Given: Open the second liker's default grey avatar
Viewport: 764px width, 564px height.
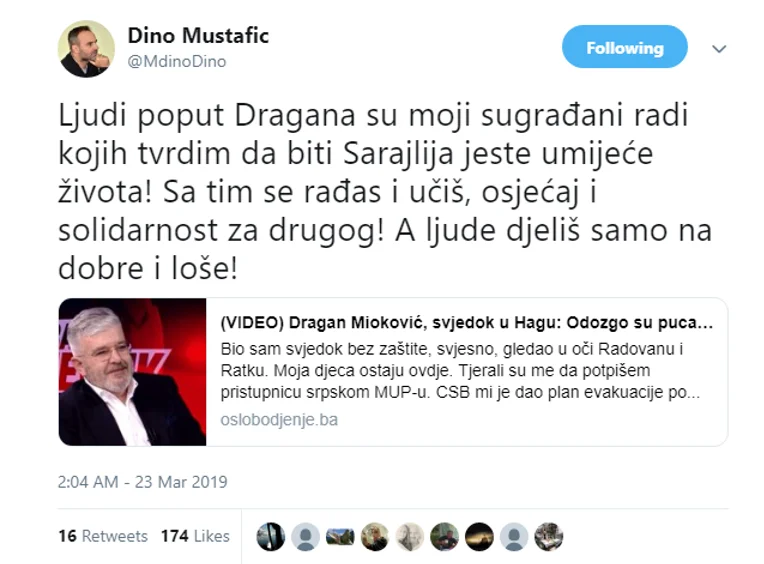Looking at the screenshot, I should pyautogui.click(x=306, y=537).
